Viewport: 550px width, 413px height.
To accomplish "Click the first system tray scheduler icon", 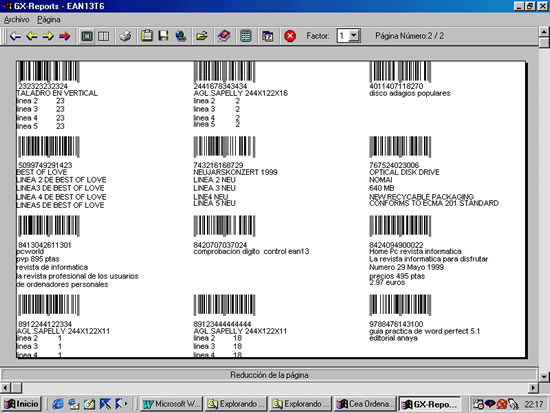I will coord(478,404).
